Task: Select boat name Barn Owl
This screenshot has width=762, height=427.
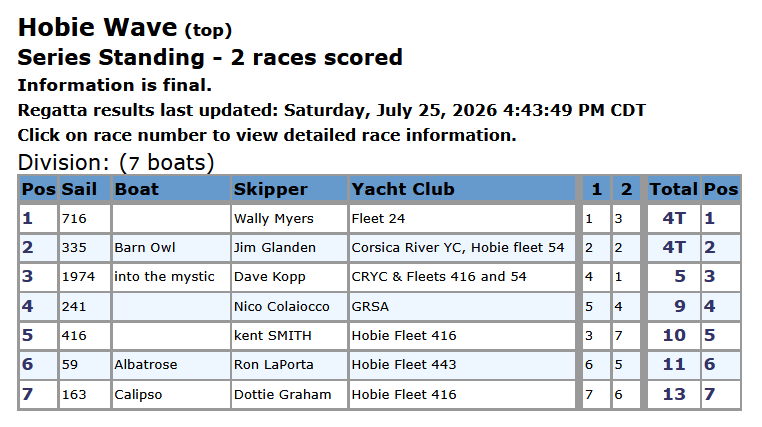Action: [x=144, y=248]
